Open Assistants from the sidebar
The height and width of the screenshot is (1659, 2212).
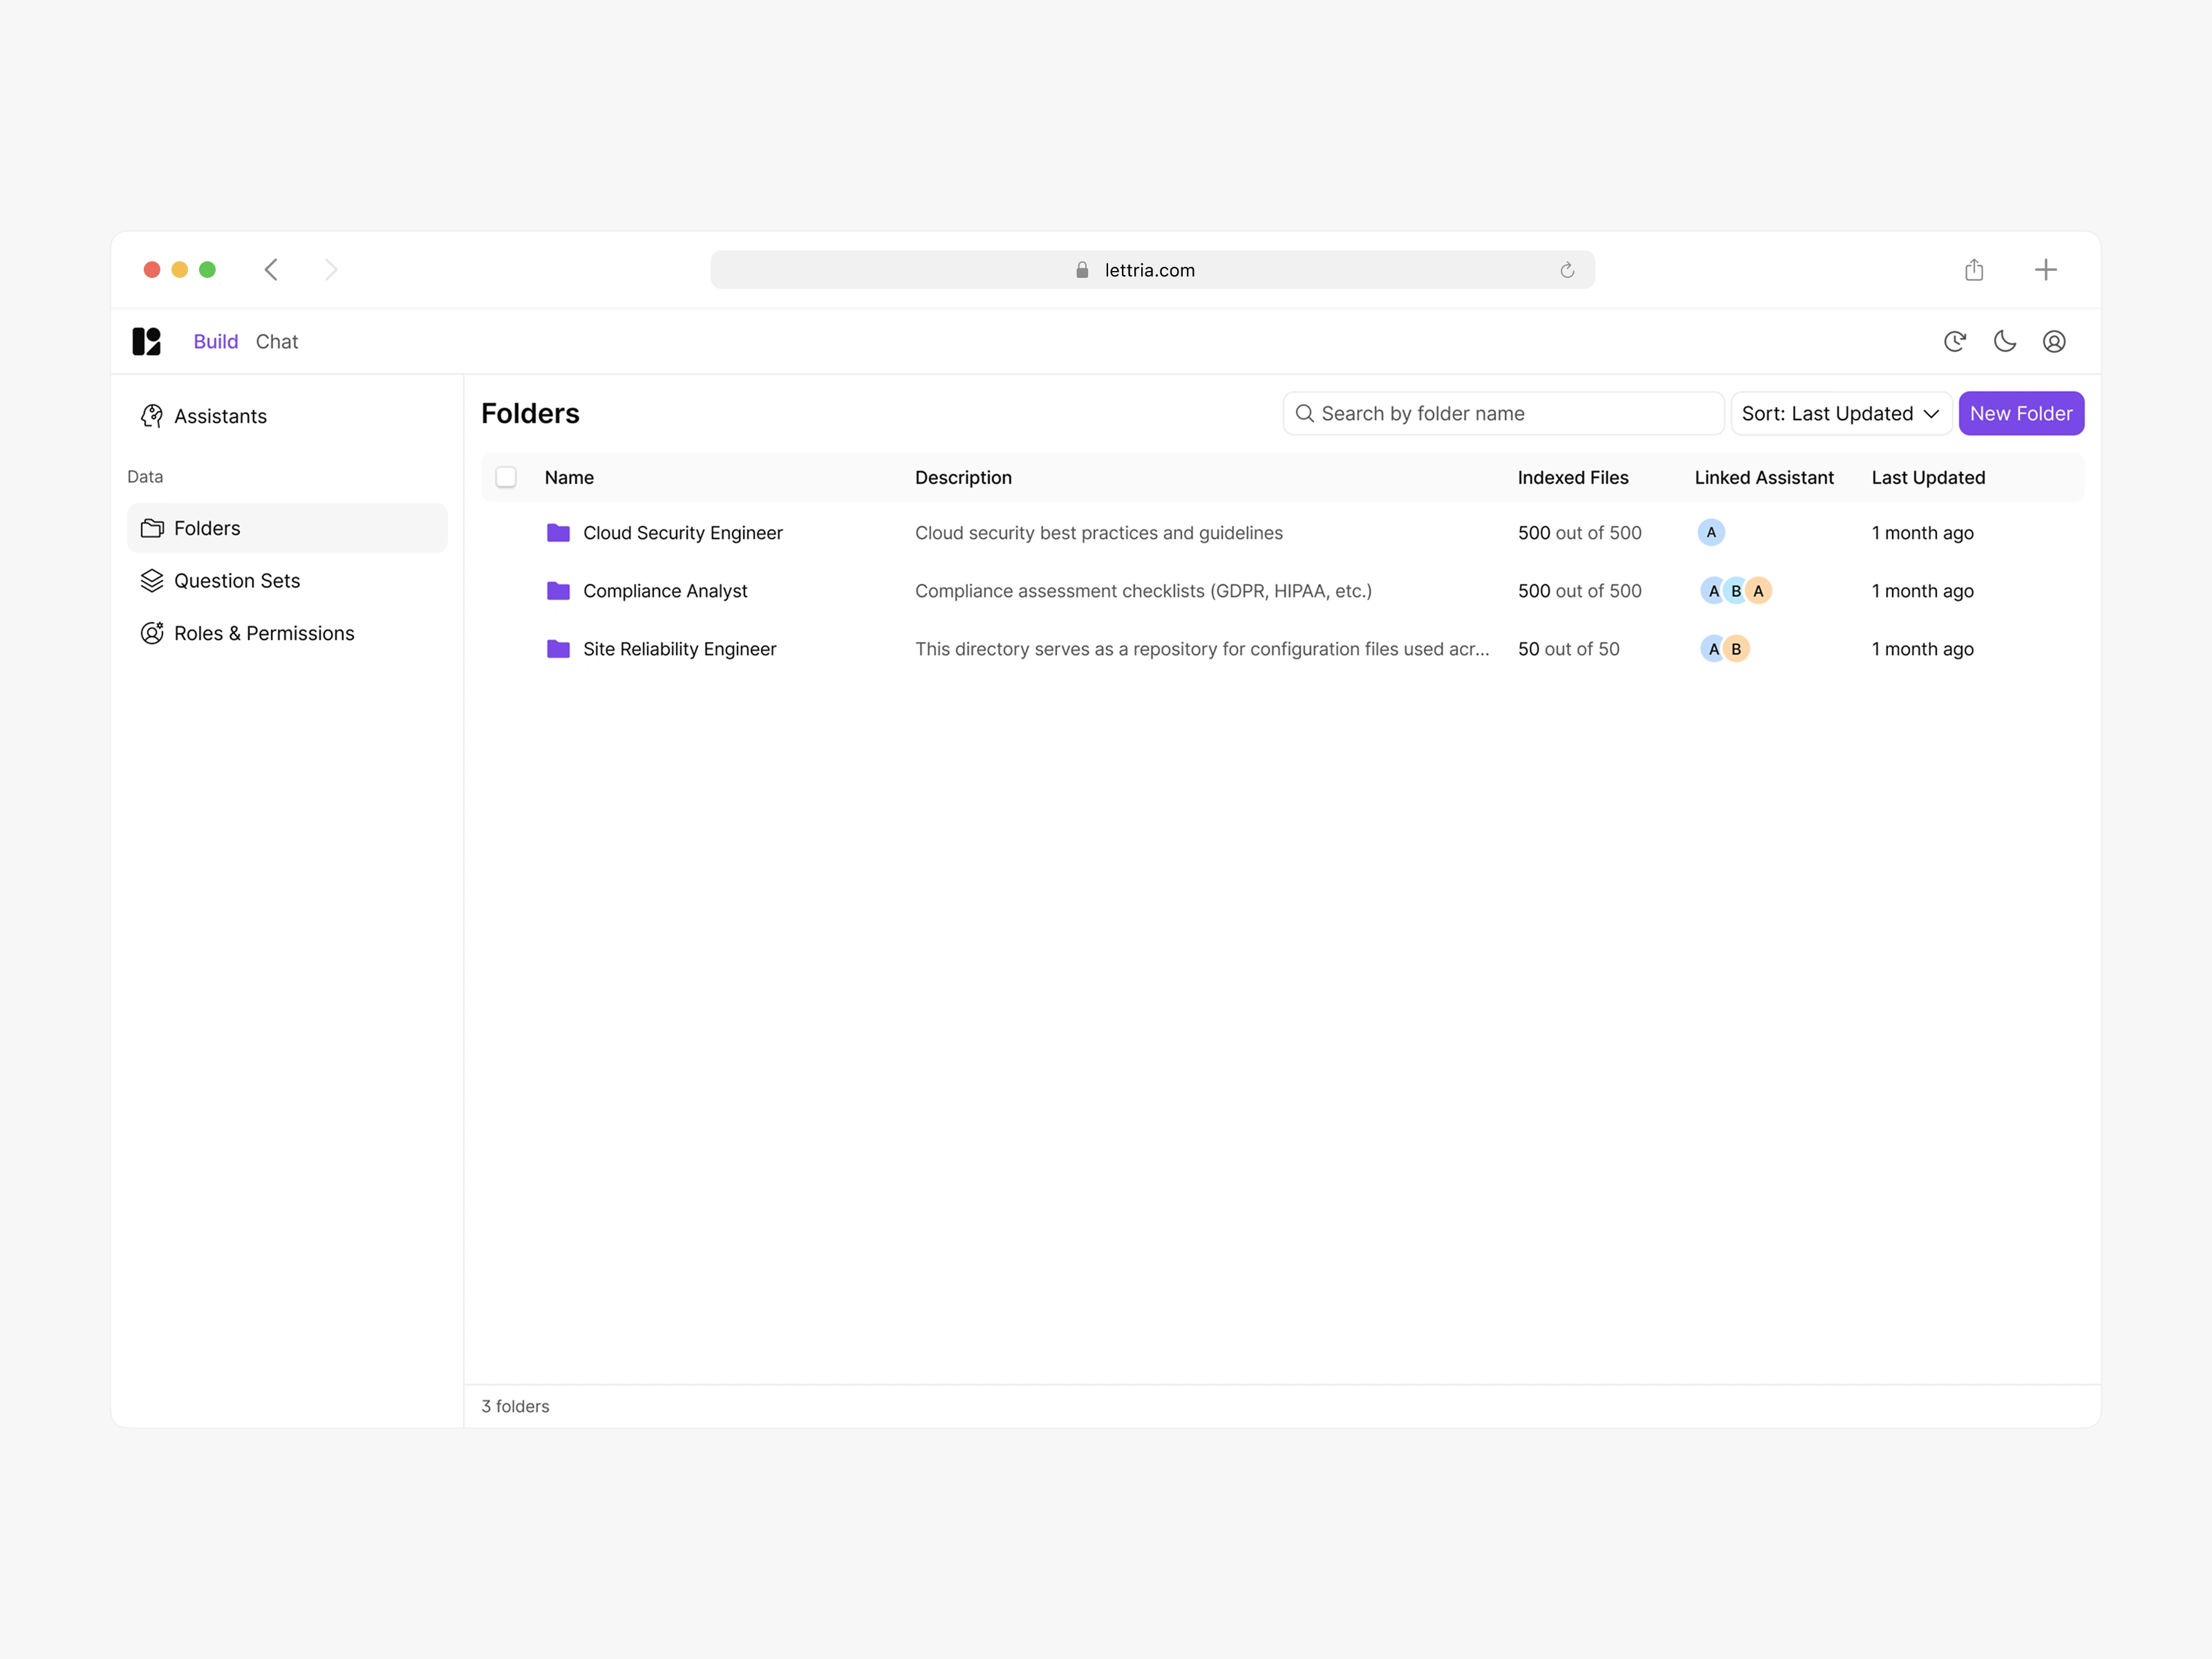[x=220, y=416]
